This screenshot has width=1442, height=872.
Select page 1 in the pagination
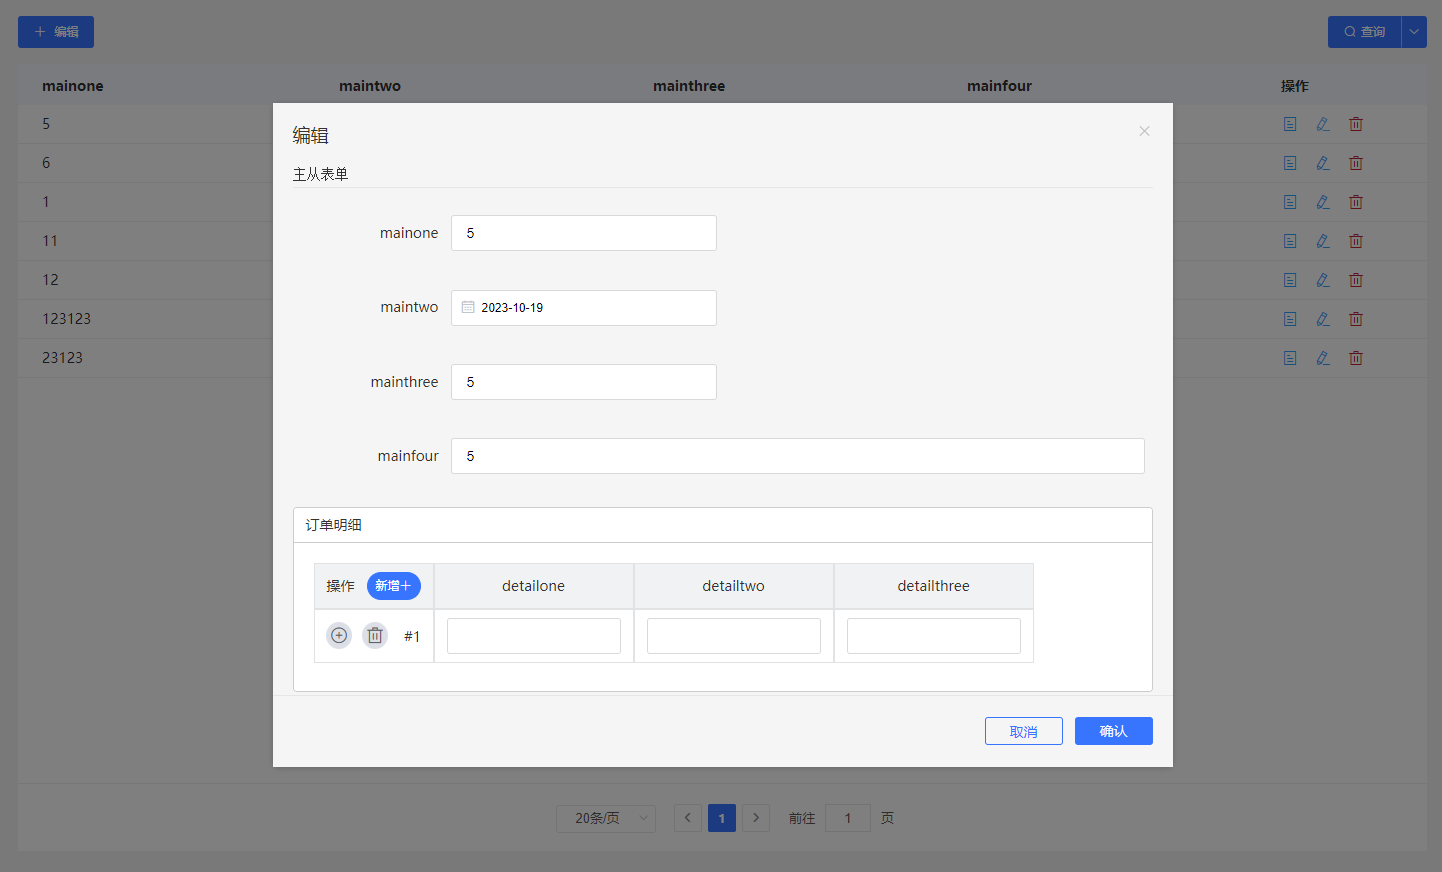722,818
